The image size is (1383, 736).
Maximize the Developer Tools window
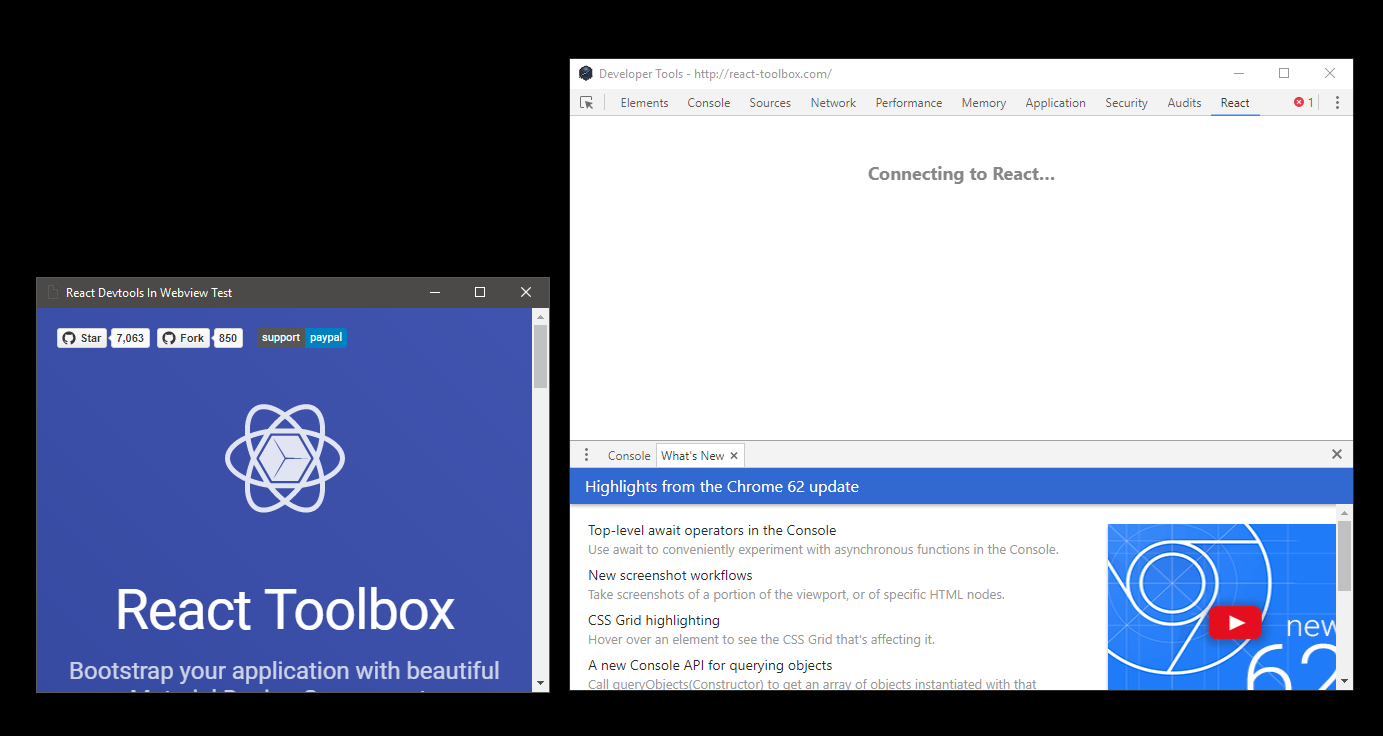[1284, 73]
